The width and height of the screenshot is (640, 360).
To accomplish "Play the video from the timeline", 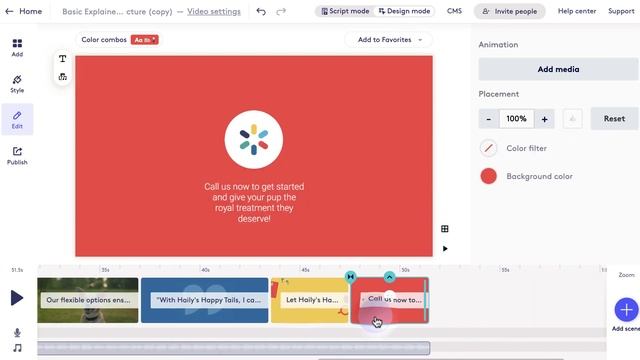I will [17, 298].
